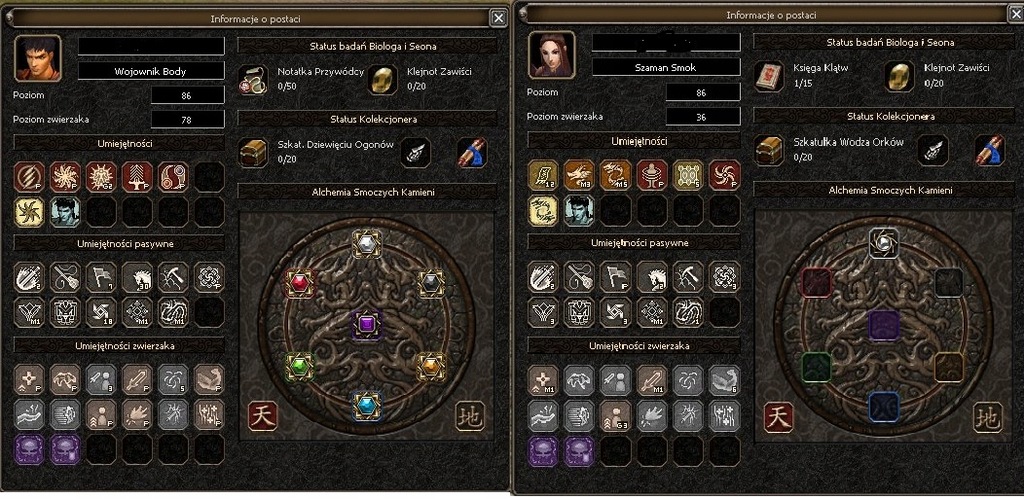Screen dimensions: 1024x499
Task: Click the red ruby dragon stone
Action: (300, 283)
